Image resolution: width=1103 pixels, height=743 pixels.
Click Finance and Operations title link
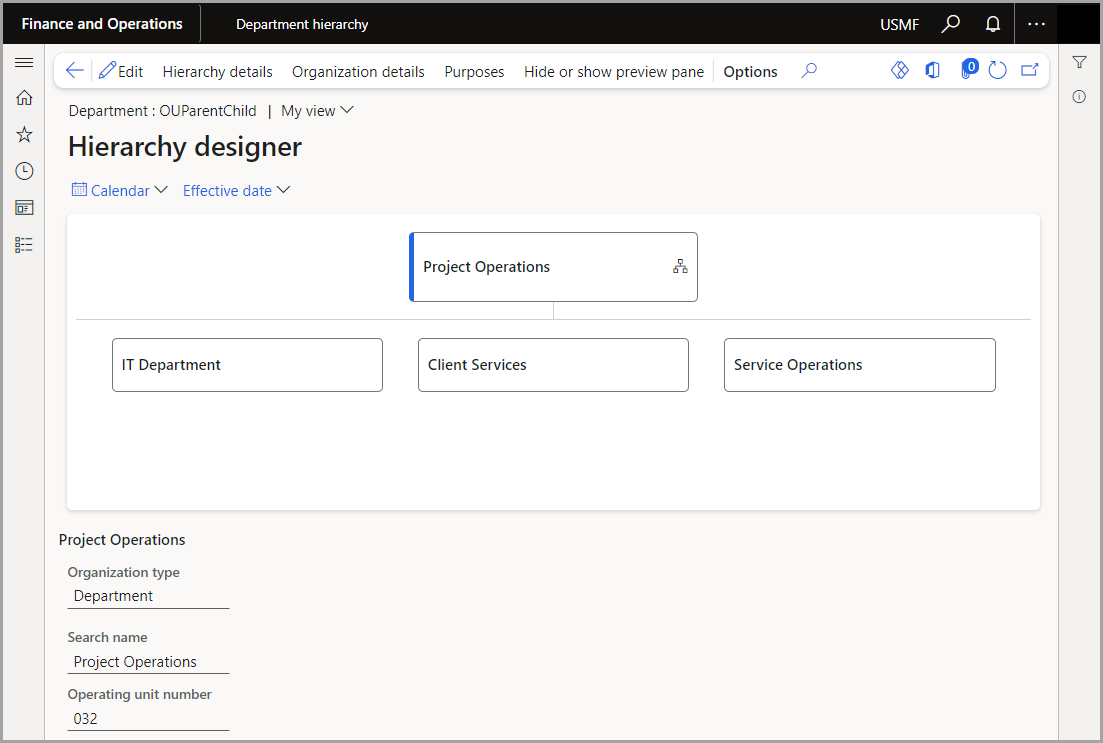(102, 24)
